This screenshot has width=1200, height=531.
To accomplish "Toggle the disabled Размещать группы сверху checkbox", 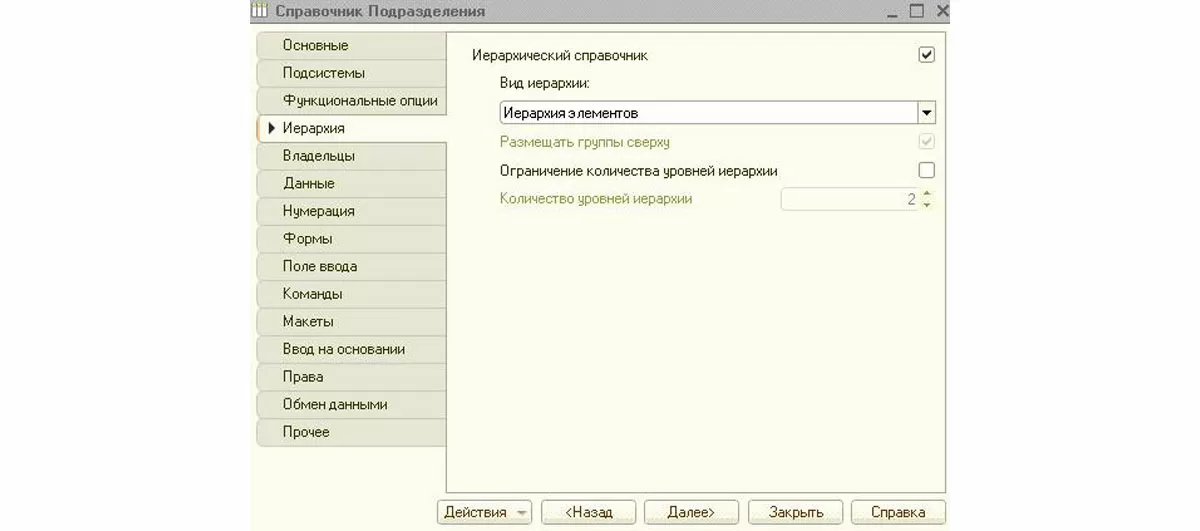I will coord(926,142).
